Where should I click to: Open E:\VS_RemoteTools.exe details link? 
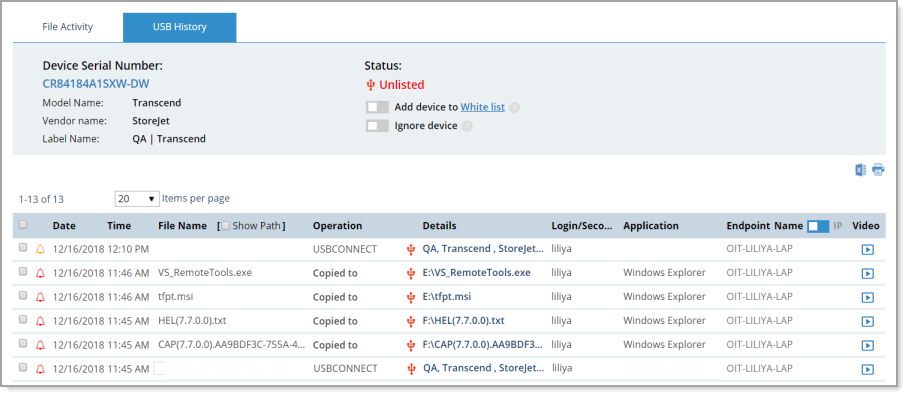(476, 273)
